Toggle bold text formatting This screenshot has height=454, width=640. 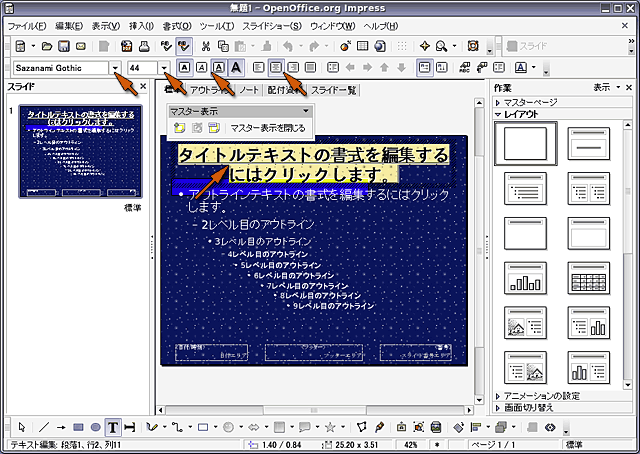(x=185, y=68)
